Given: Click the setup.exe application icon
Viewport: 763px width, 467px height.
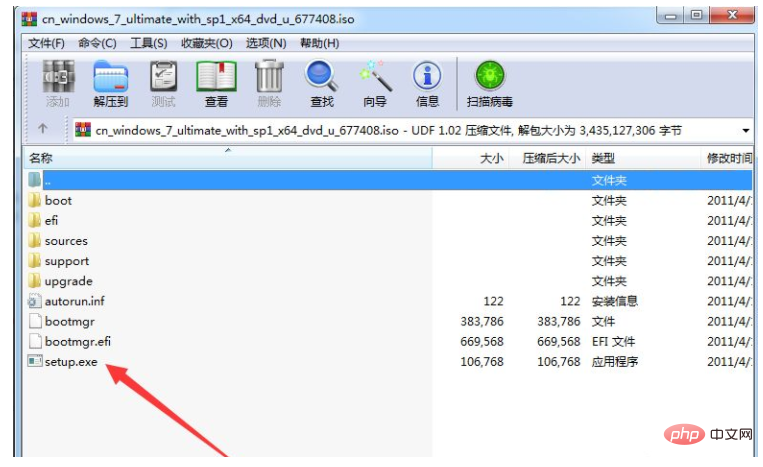Looking at the screenshot, I should [35, 361].
